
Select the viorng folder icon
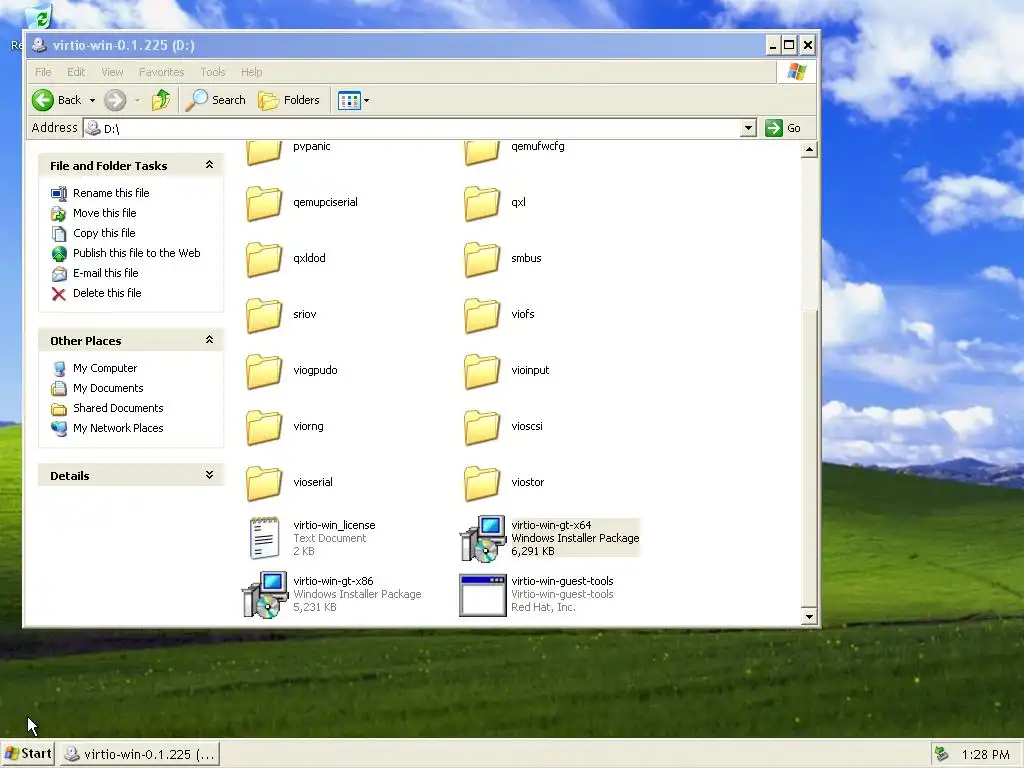coord(264,428)
